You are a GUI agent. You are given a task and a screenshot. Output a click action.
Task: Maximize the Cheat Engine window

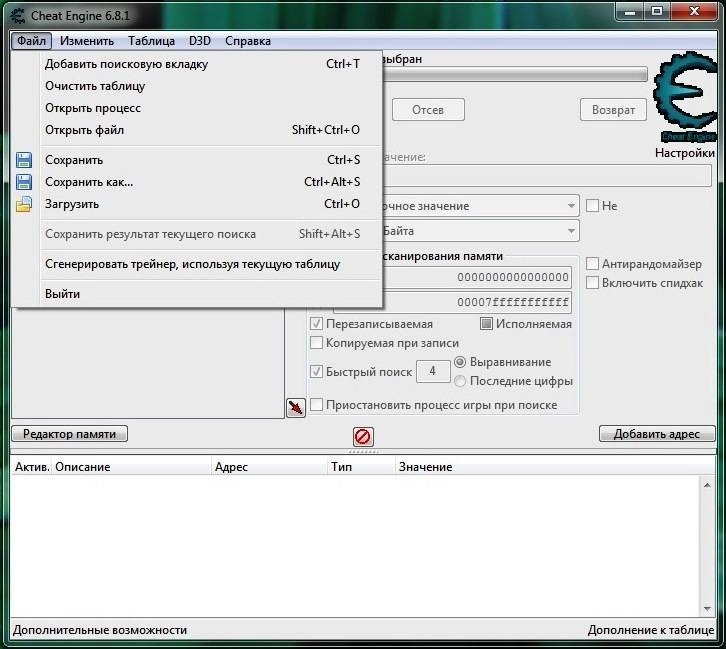pyautogui.click(x=657, y=12)
